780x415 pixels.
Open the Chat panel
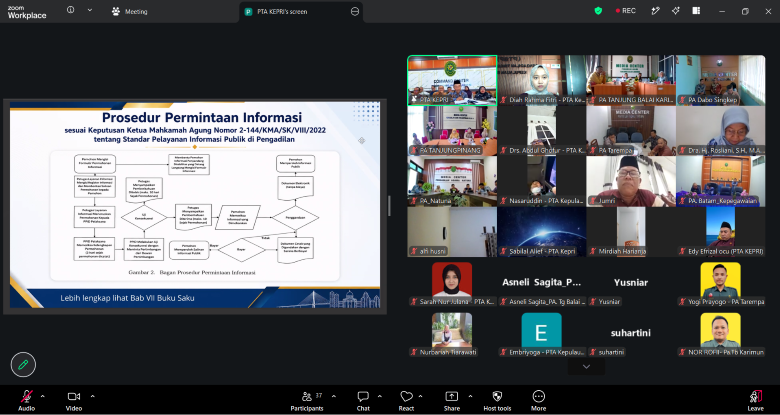click(x=363, y=401)
